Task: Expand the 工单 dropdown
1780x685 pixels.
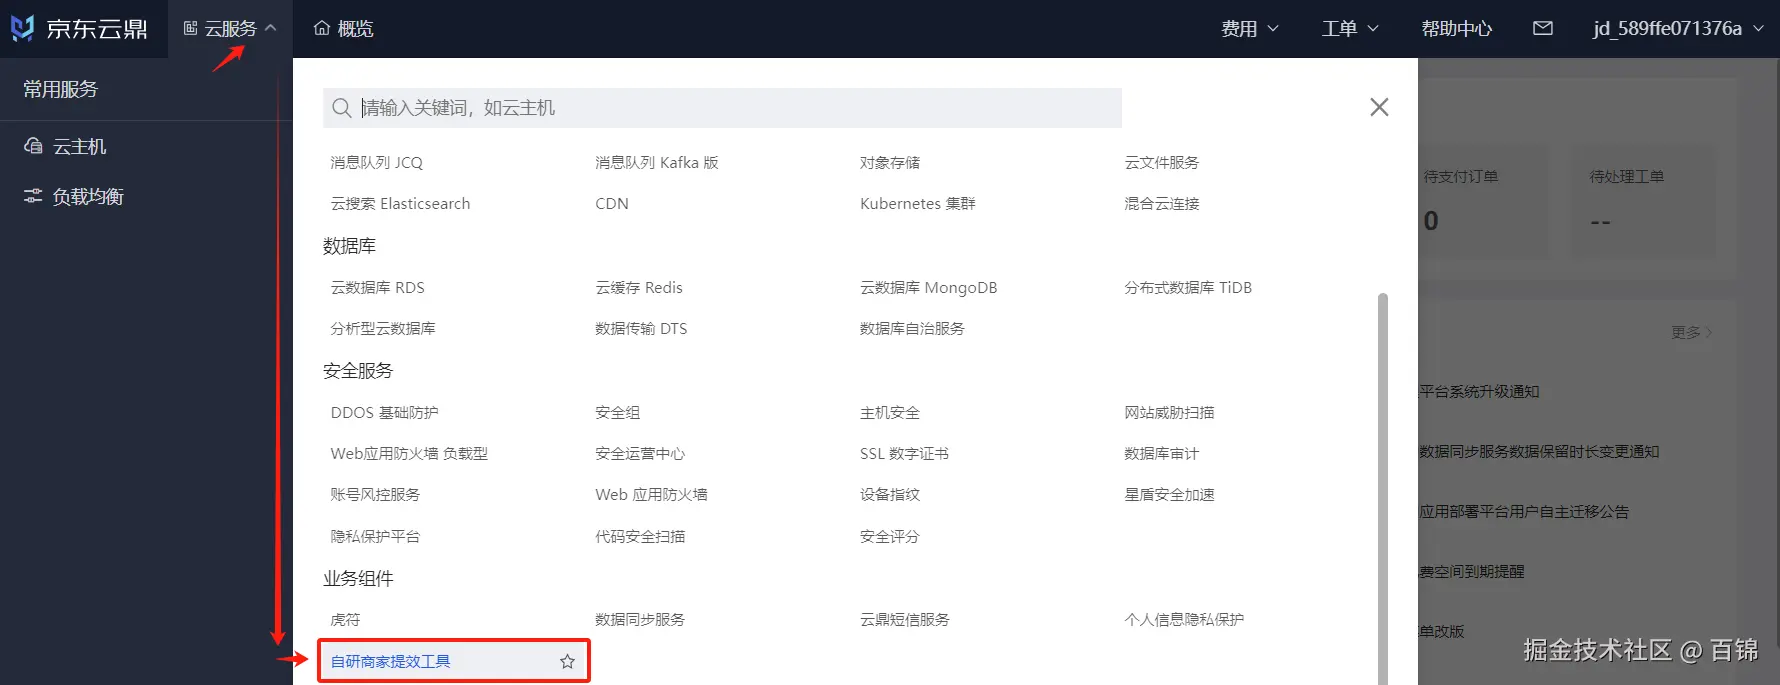Action: (1350, 29)
